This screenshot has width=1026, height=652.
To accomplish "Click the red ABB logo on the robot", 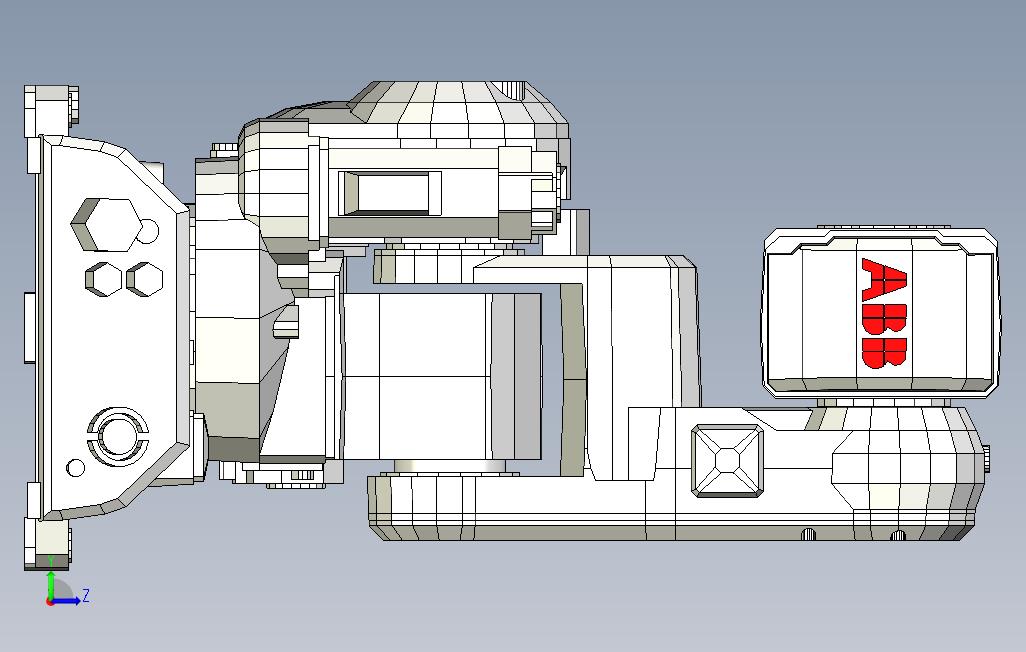I will (885, 313).
